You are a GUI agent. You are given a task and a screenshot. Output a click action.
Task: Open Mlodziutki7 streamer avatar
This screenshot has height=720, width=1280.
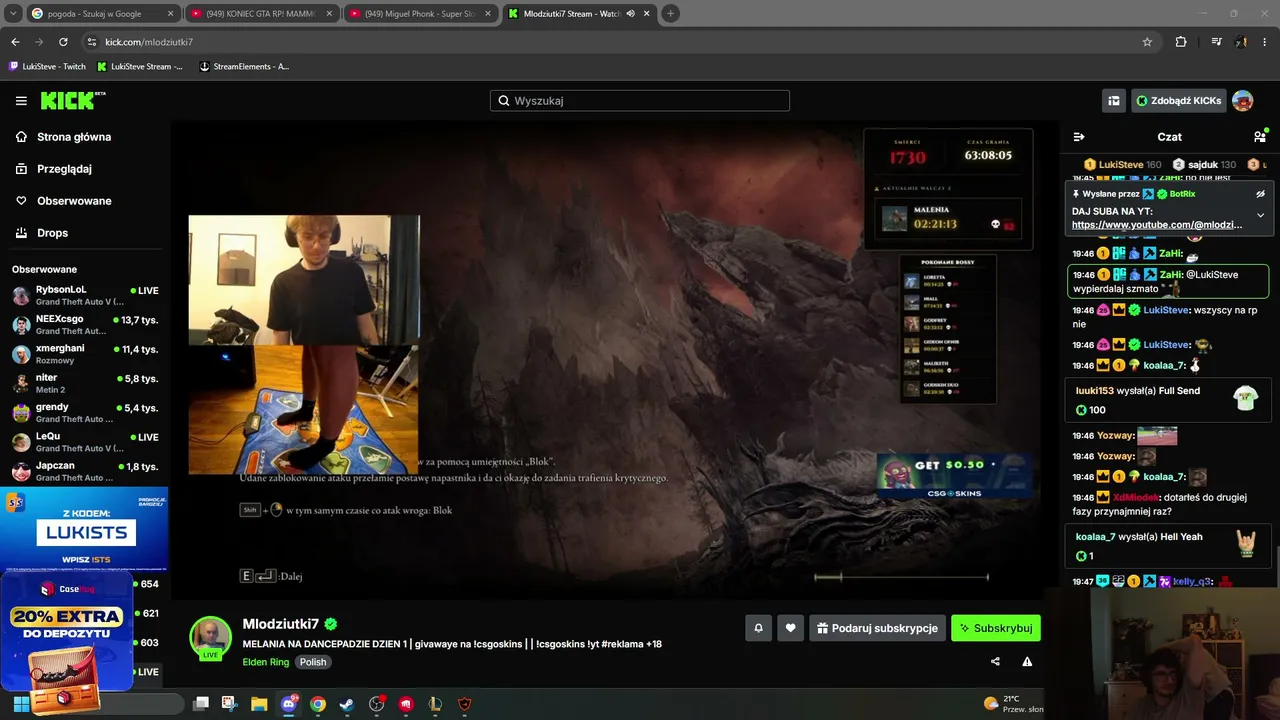210,637
